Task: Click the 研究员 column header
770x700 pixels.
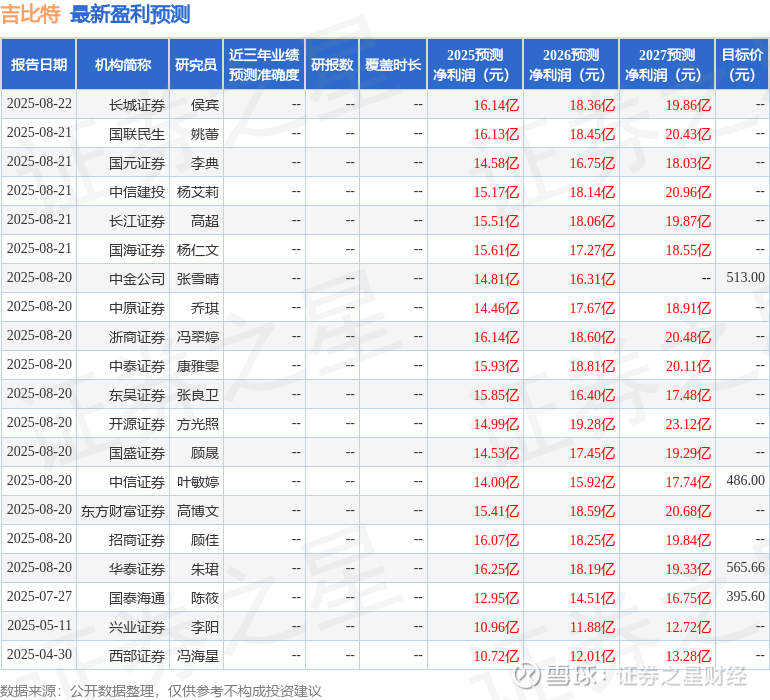Action: 196,64
